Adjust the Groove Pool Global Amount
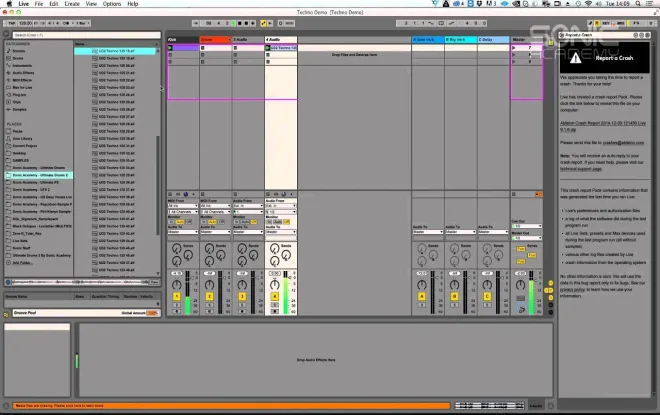 coord(152,313)
